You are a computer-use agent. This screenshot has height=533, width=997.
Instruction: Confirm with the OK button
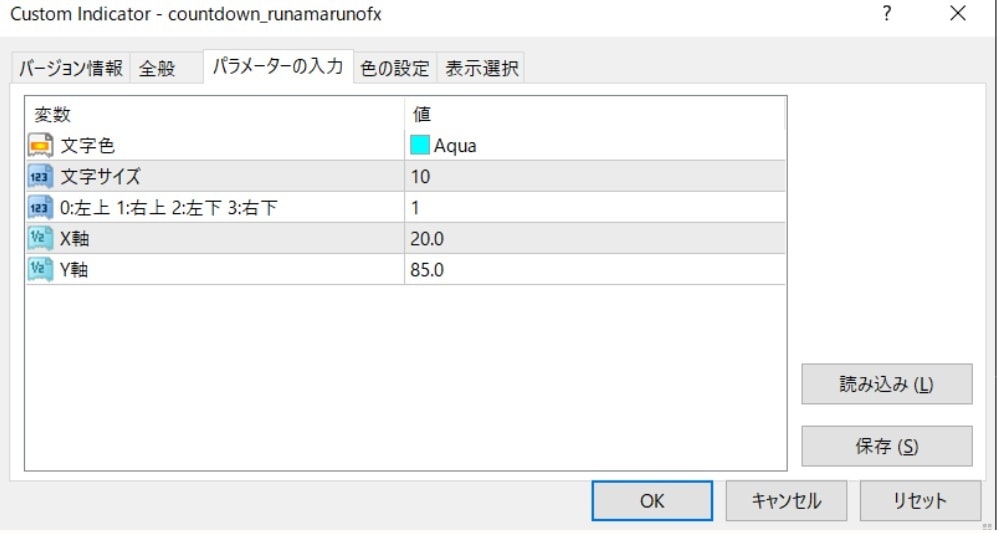[652, 501]
